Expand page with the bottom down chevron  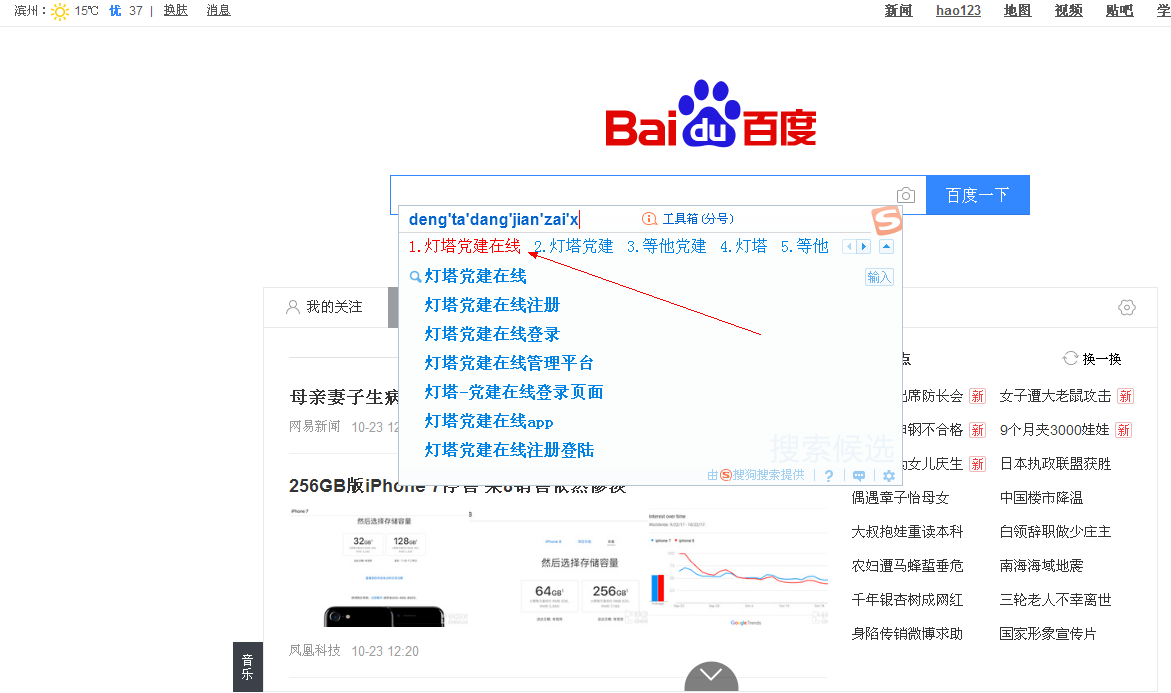click(711, 677)
